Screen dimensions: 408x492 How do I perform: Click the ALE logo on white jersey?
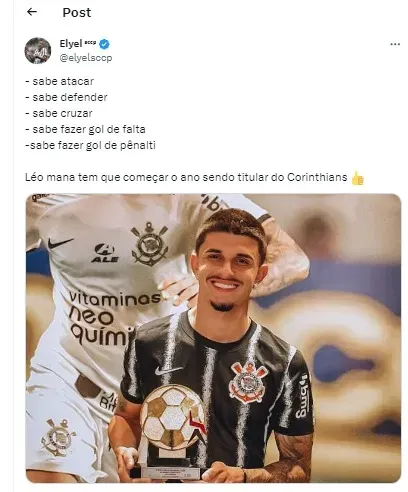(x=105, y=253)
